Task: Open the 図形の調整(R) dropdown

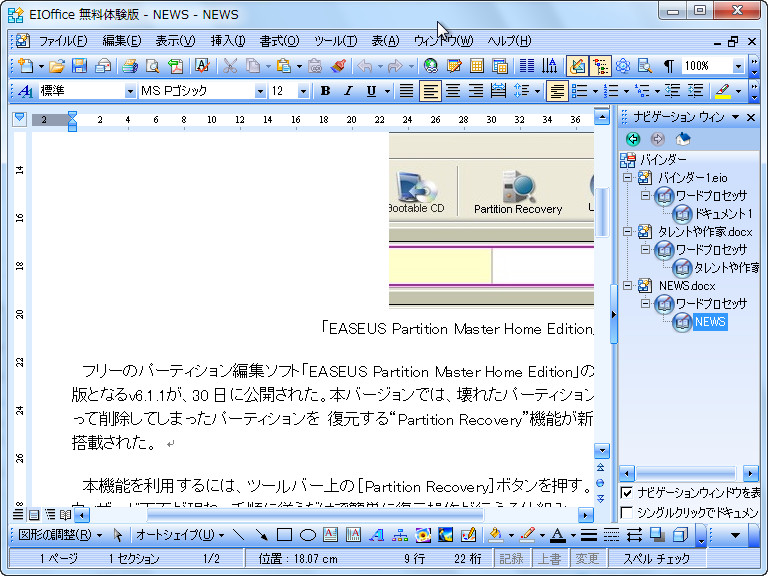Action: pos(60,535)
